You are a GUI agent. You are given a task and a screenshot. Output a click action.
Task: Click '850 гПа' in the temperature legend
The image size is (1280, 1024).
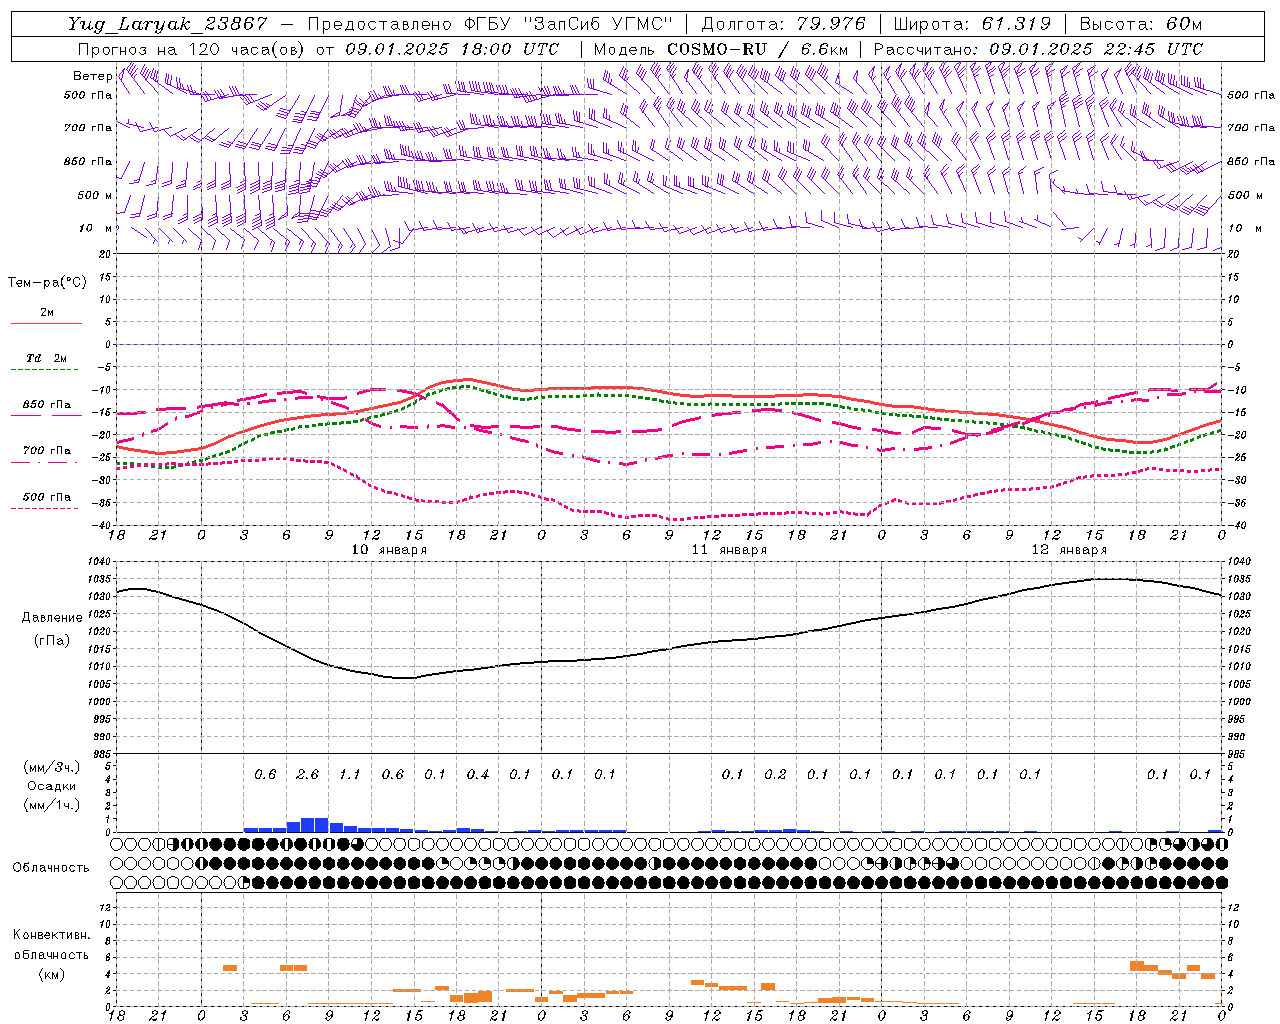(47, 405)
